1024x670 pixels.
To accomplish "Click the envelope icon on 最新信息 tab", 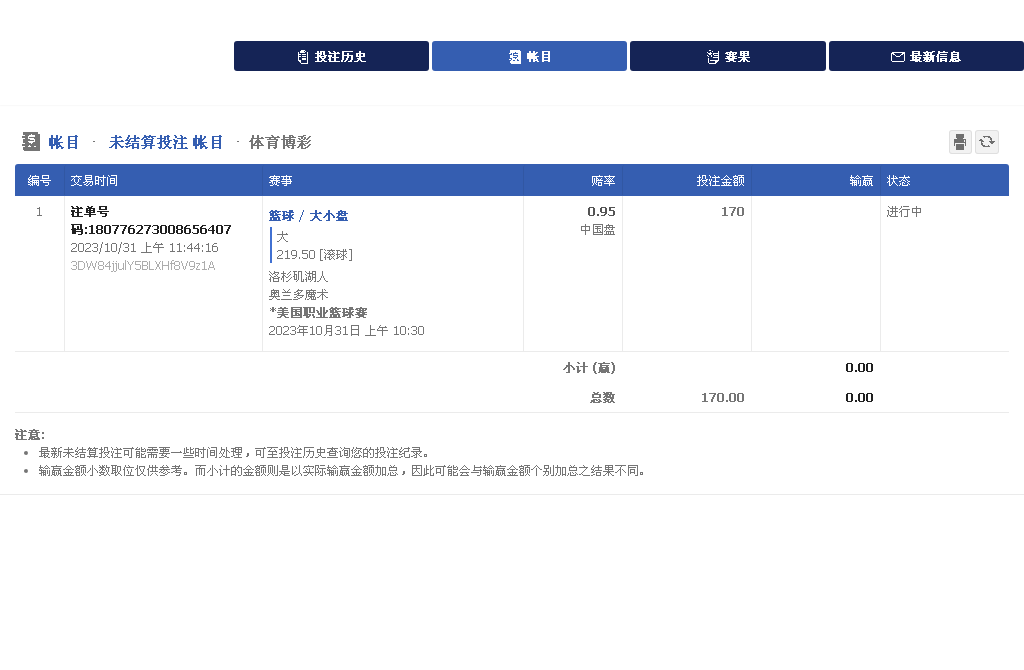I will coord(898,57).
